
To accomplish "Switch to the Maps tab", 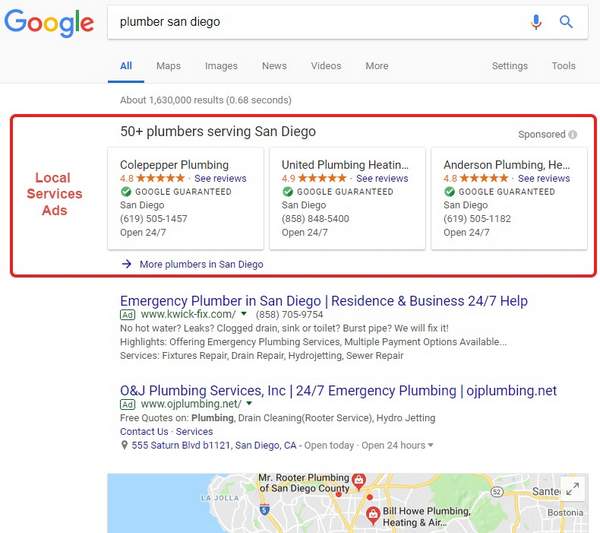I will 168,66.
